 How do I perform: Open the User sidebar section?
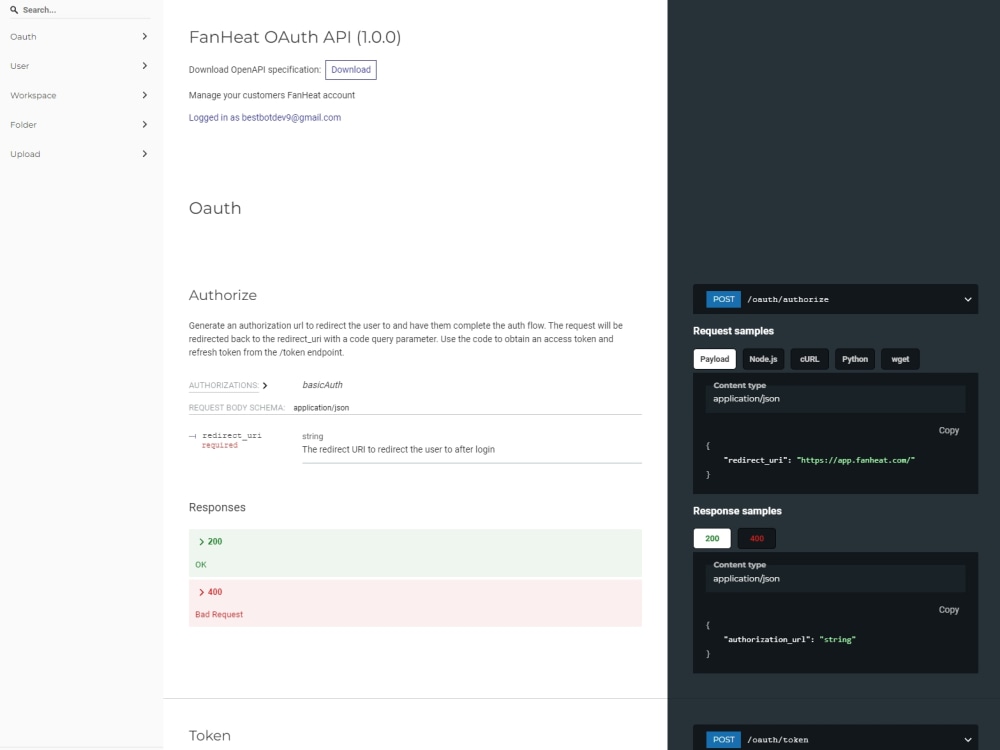(81, 66)
